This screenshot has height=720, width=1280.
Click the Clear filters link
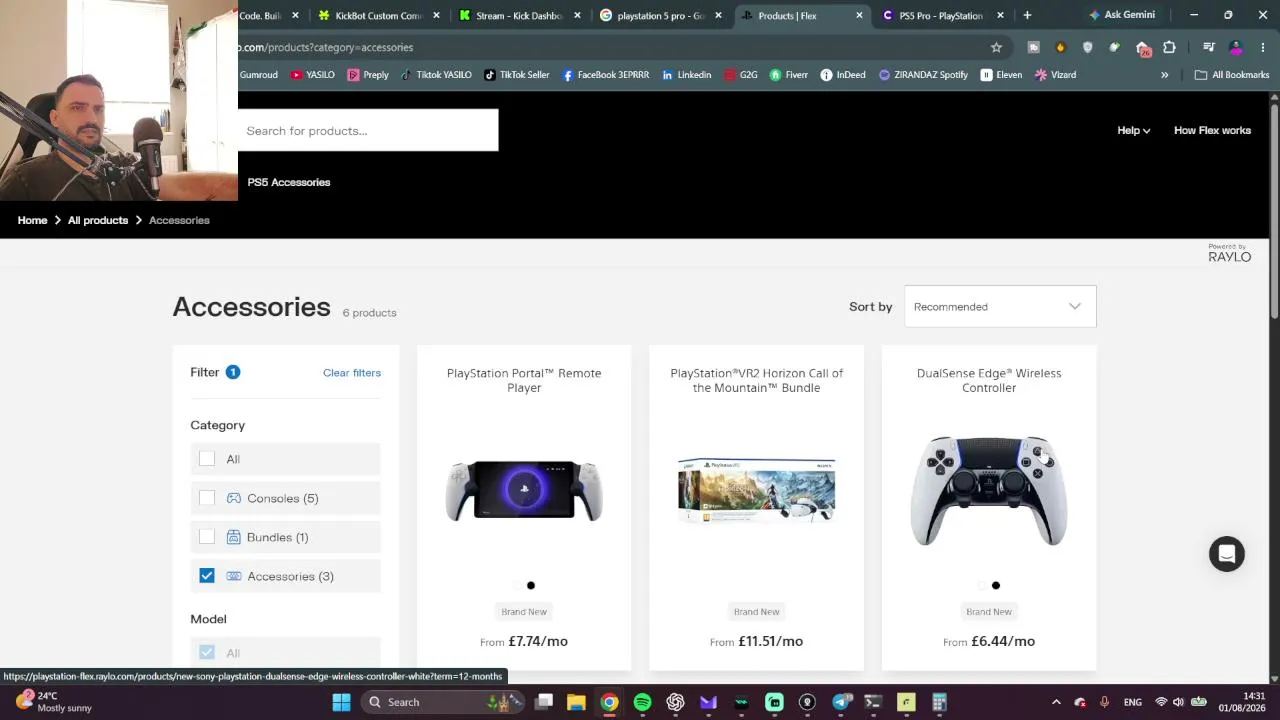point(352,373)
